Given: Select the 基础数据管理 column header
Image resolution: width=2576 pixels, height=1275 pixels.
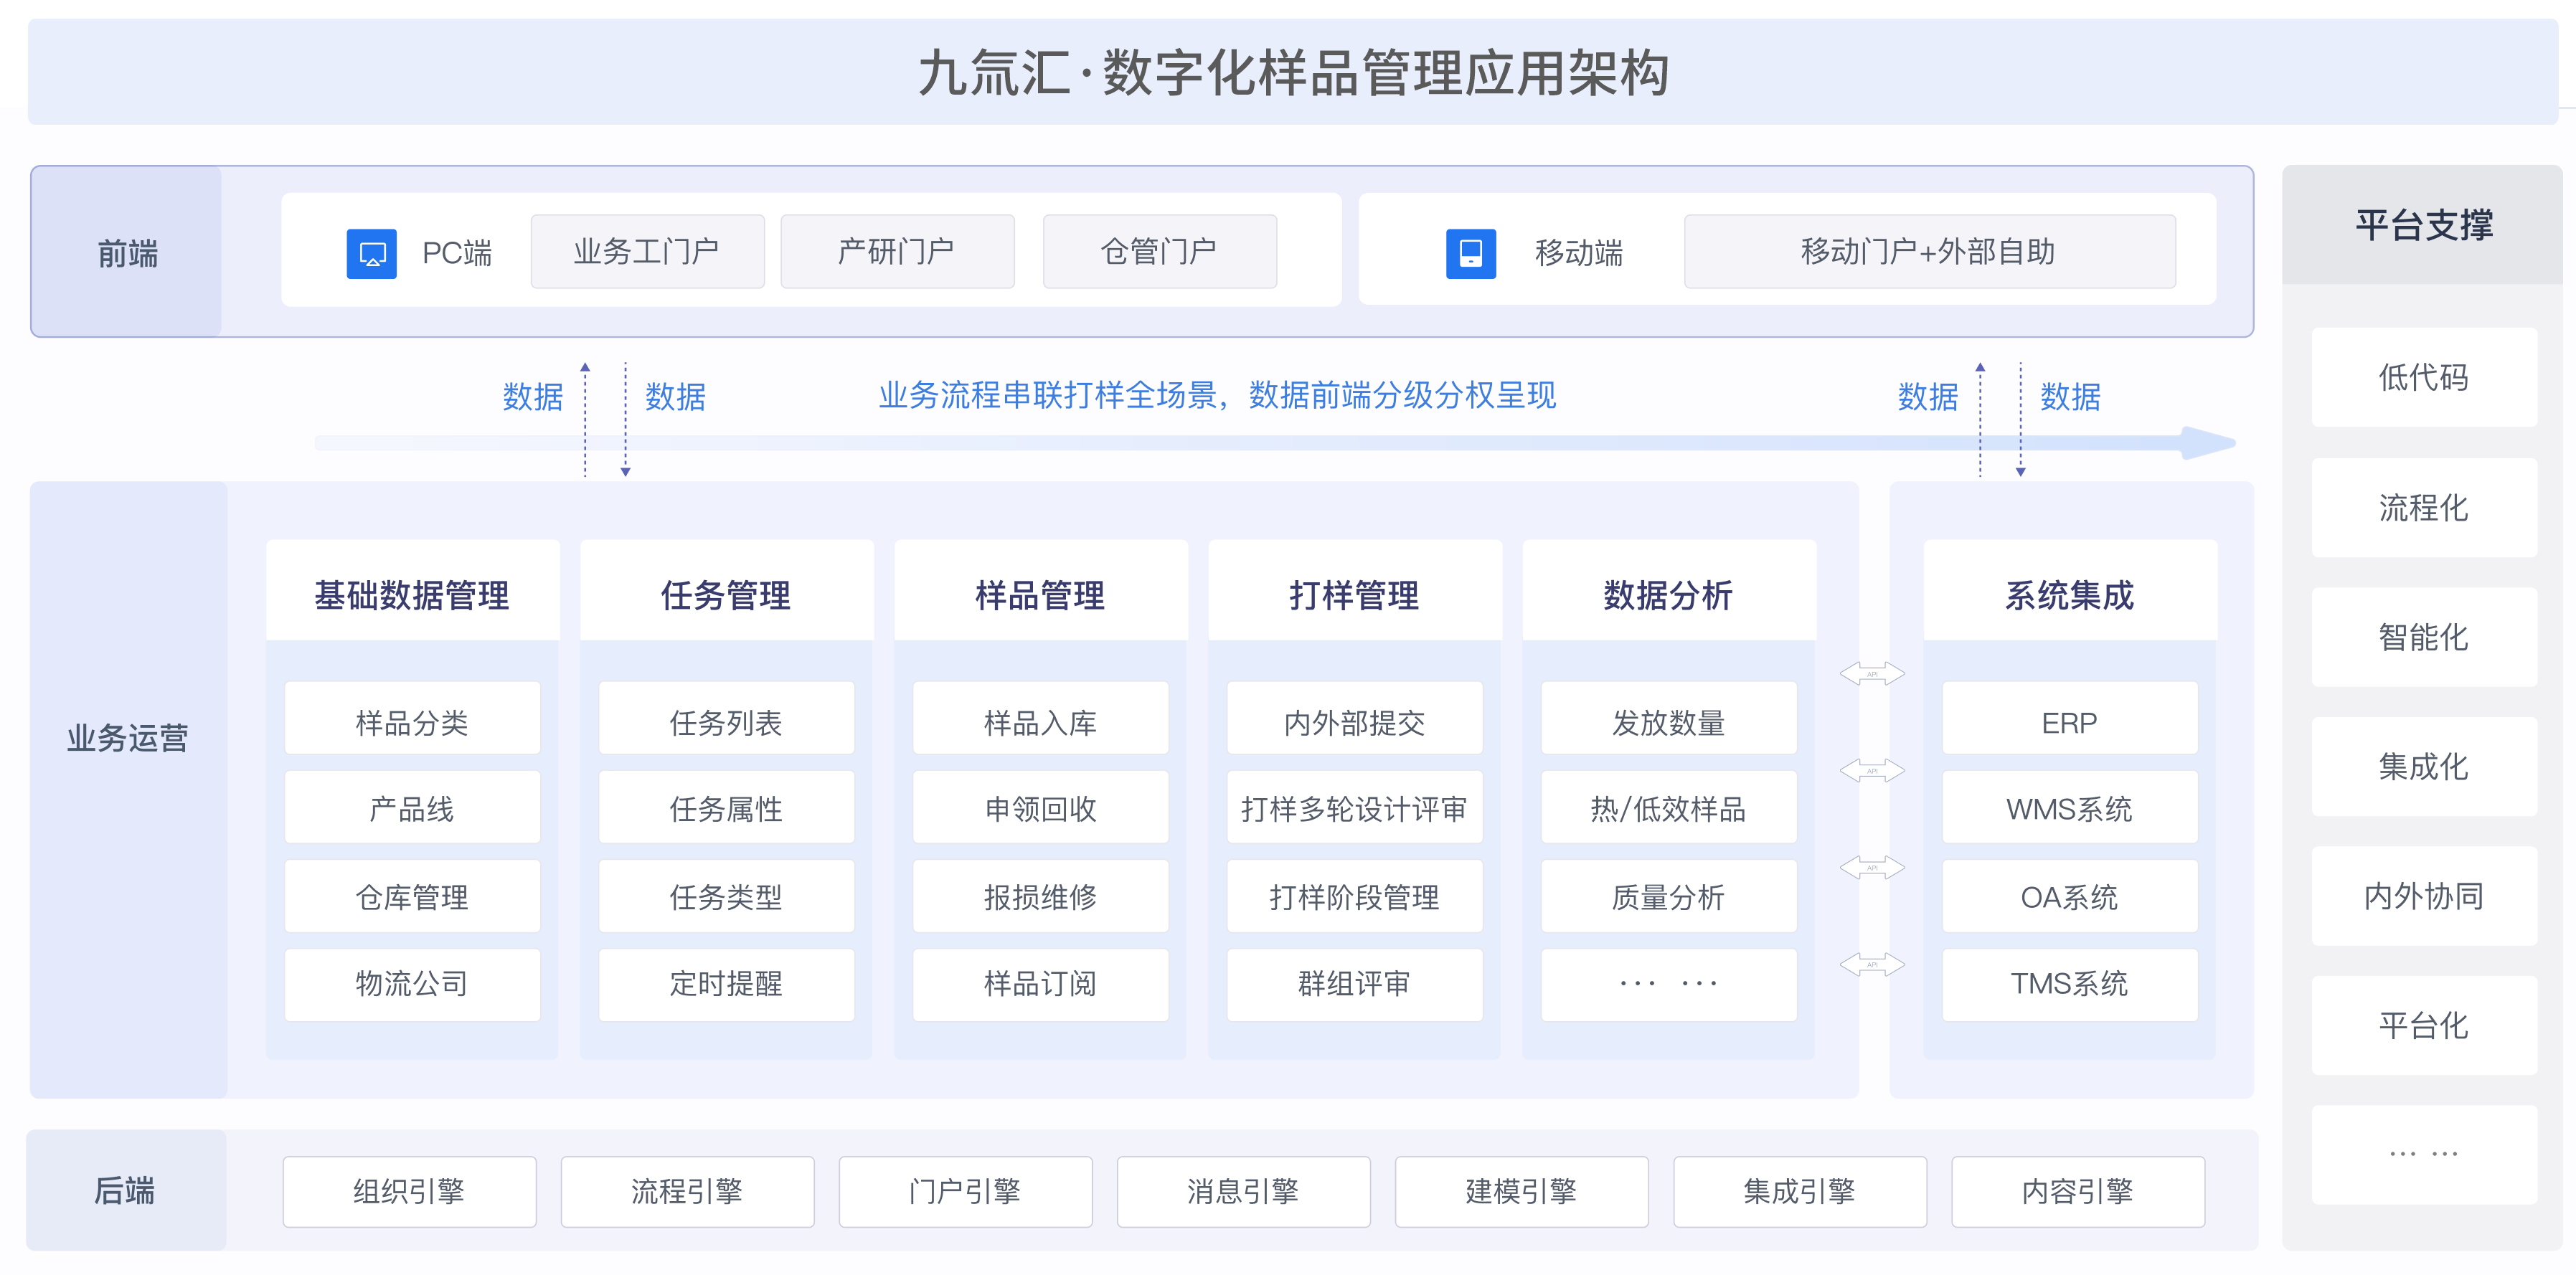Looking at the screenshot, I should pyautogui.click(x=412, y=595).
